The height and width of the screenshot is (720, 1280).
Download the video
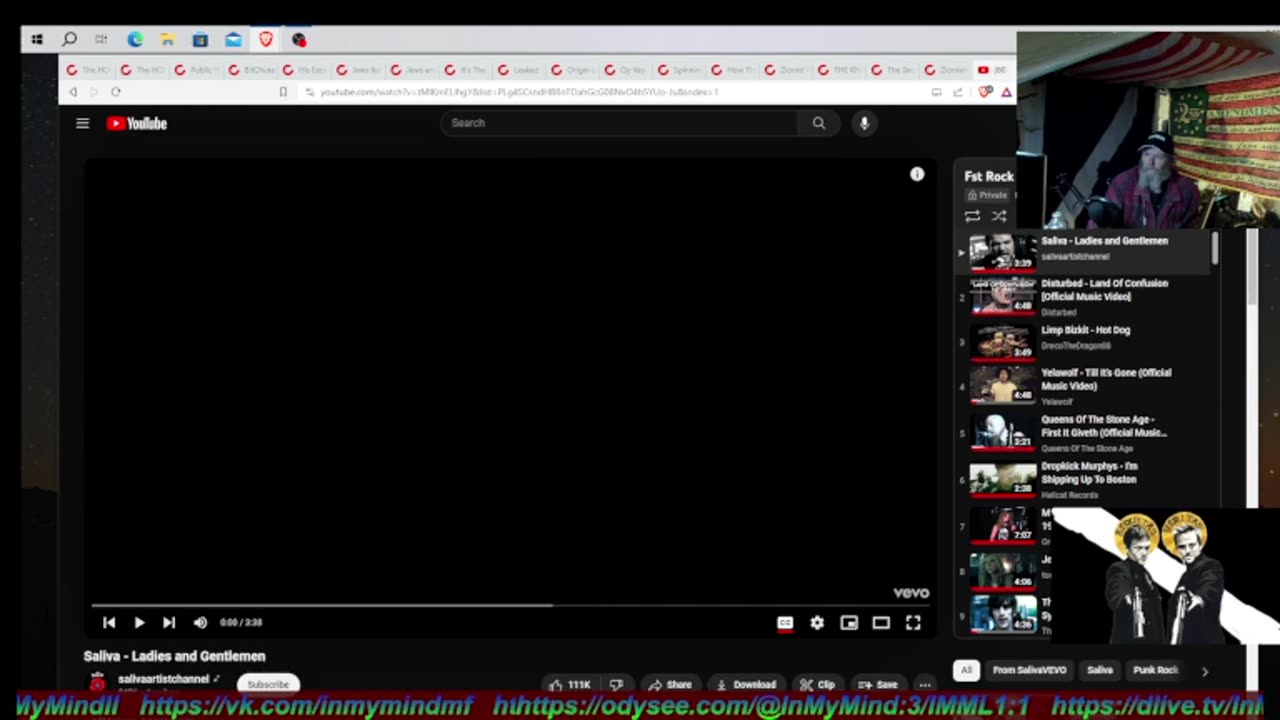[x=746, y=685]
